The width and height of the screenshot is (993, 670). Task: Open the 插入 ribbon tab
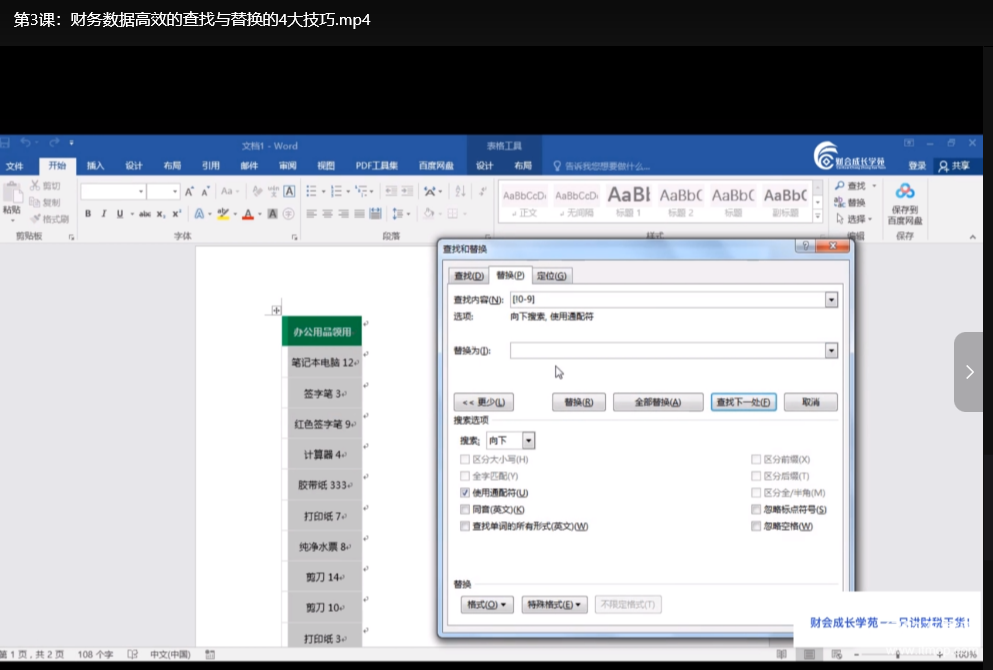point(96,166)
